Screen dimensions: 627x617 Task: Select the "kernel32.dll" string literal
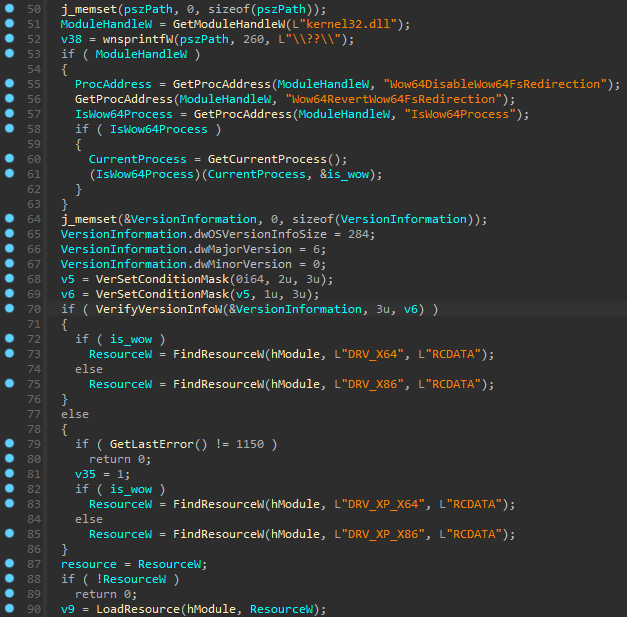347,24
